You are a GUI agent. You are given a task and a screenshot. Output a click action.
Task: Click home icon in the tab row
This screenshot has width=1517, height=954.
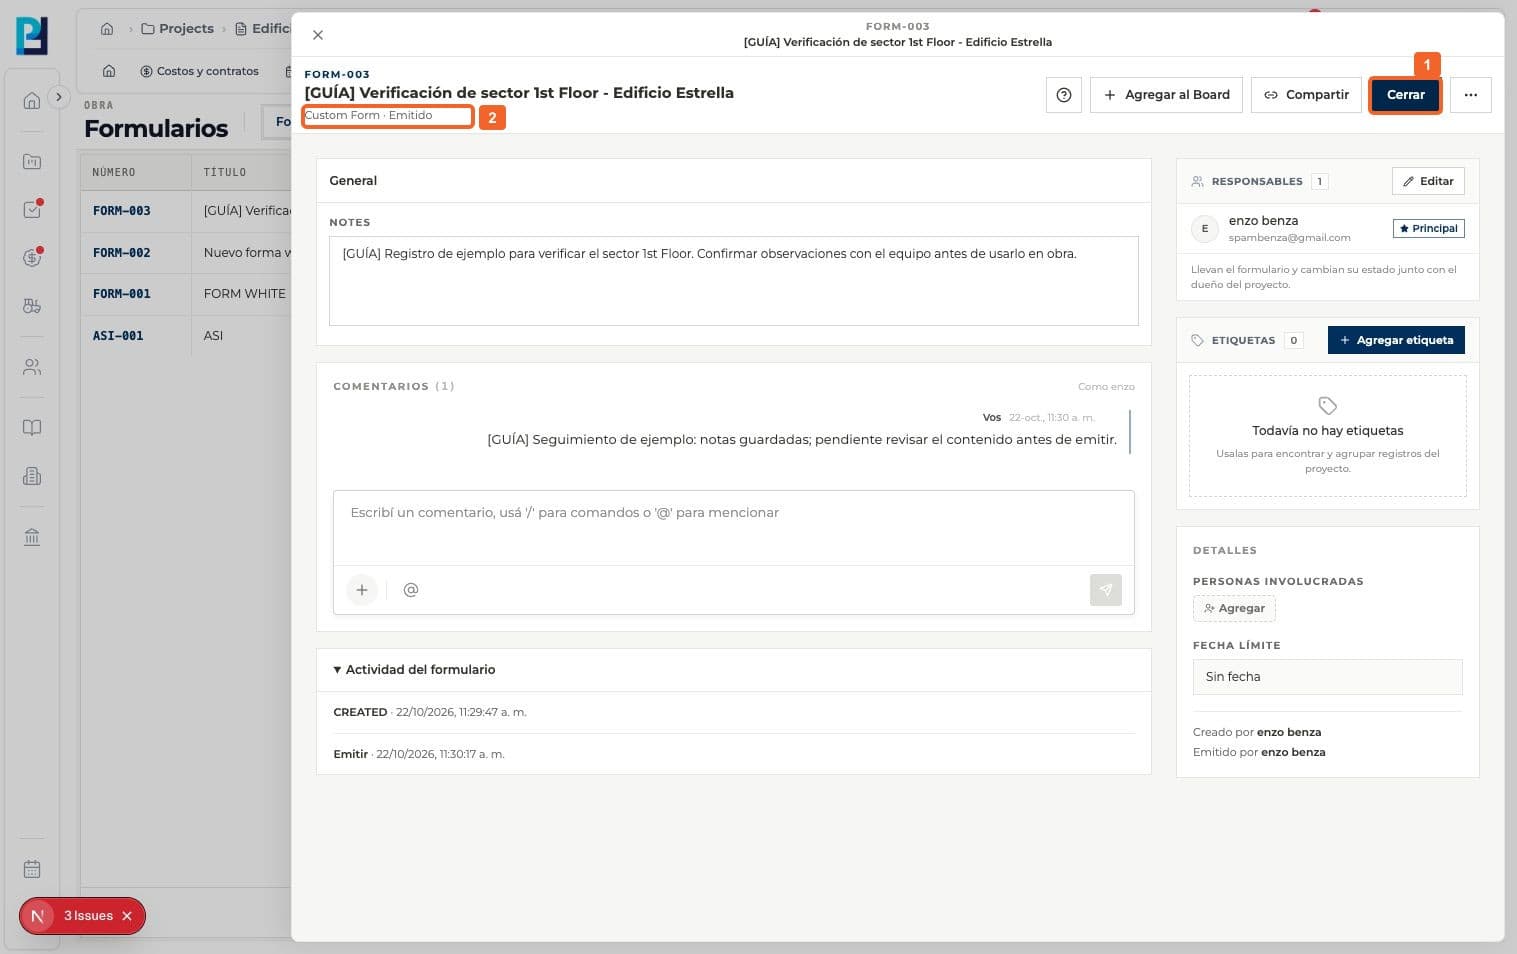pyautogui.click(x=109, y=71)
